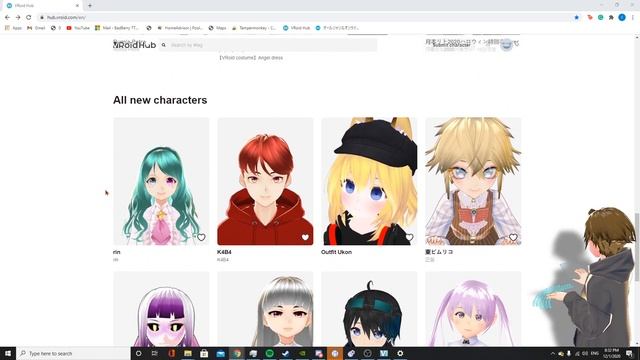Like the rin character with heart icon

(201, 237)
